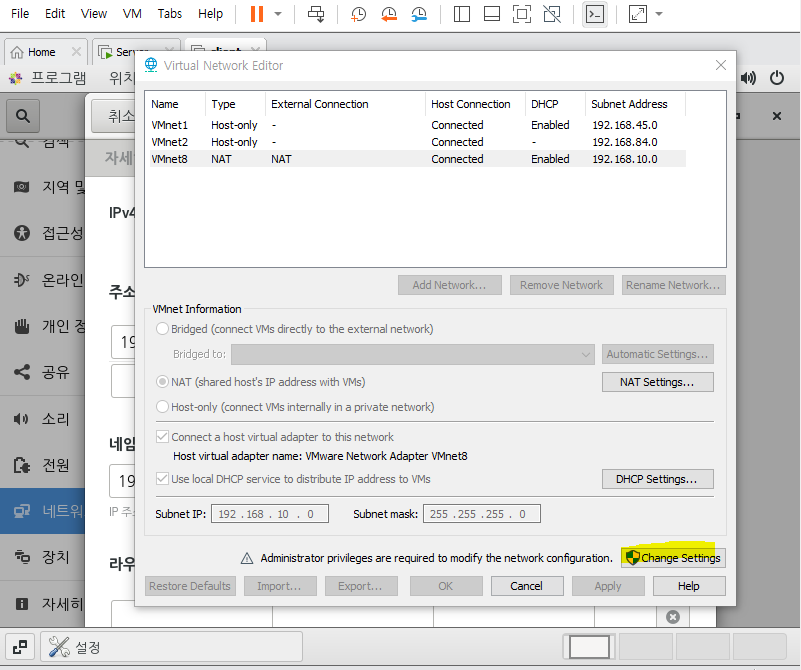Expand the stretch display dropdown arrow
The image size is (801, 670).
[x=659, y=14]
